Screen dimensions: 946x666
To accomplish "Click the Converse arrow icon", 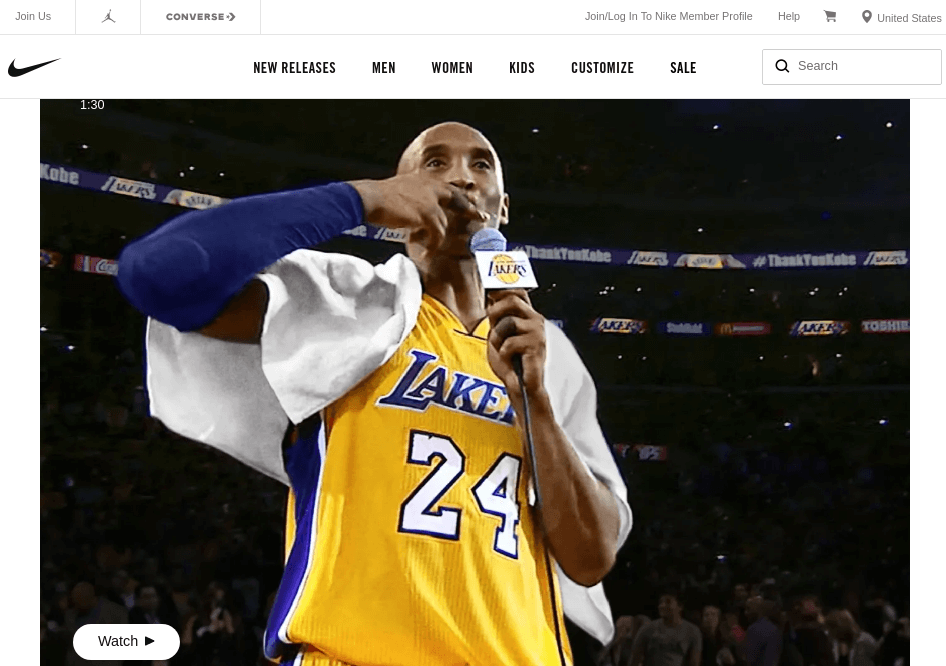I will tap(231, 16).
